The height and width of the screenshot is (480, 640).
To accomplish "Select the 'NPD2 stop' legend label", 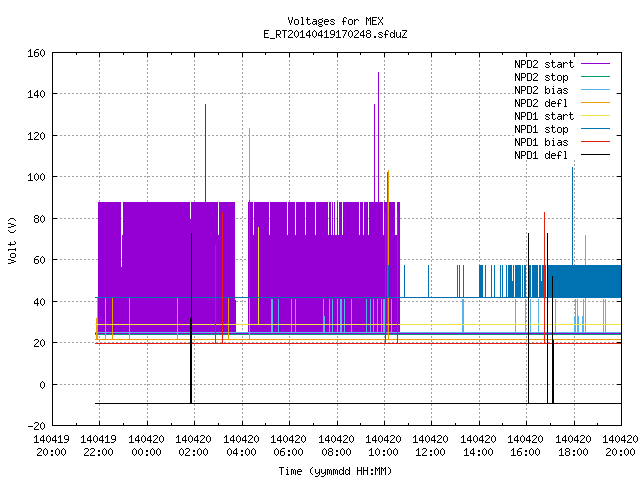I will (541, 77).
